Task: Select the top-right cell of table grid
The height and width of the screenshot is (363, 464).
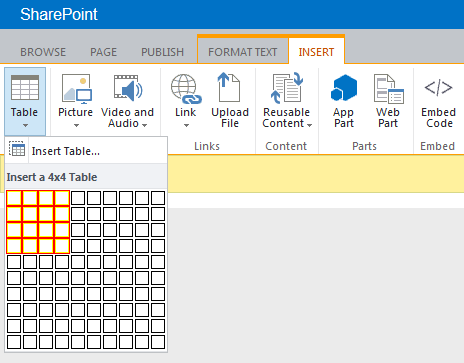Action: [x=158, y=198]
